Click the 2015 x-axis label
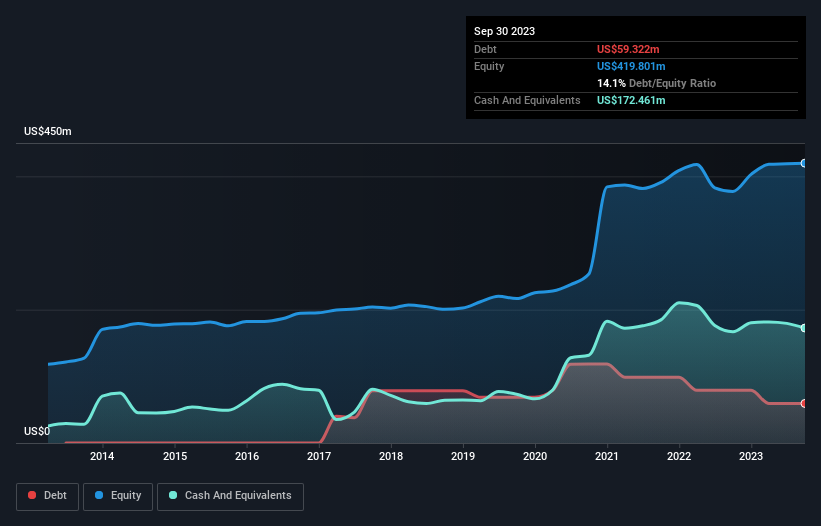821x526 pixels. click(175, 456)
